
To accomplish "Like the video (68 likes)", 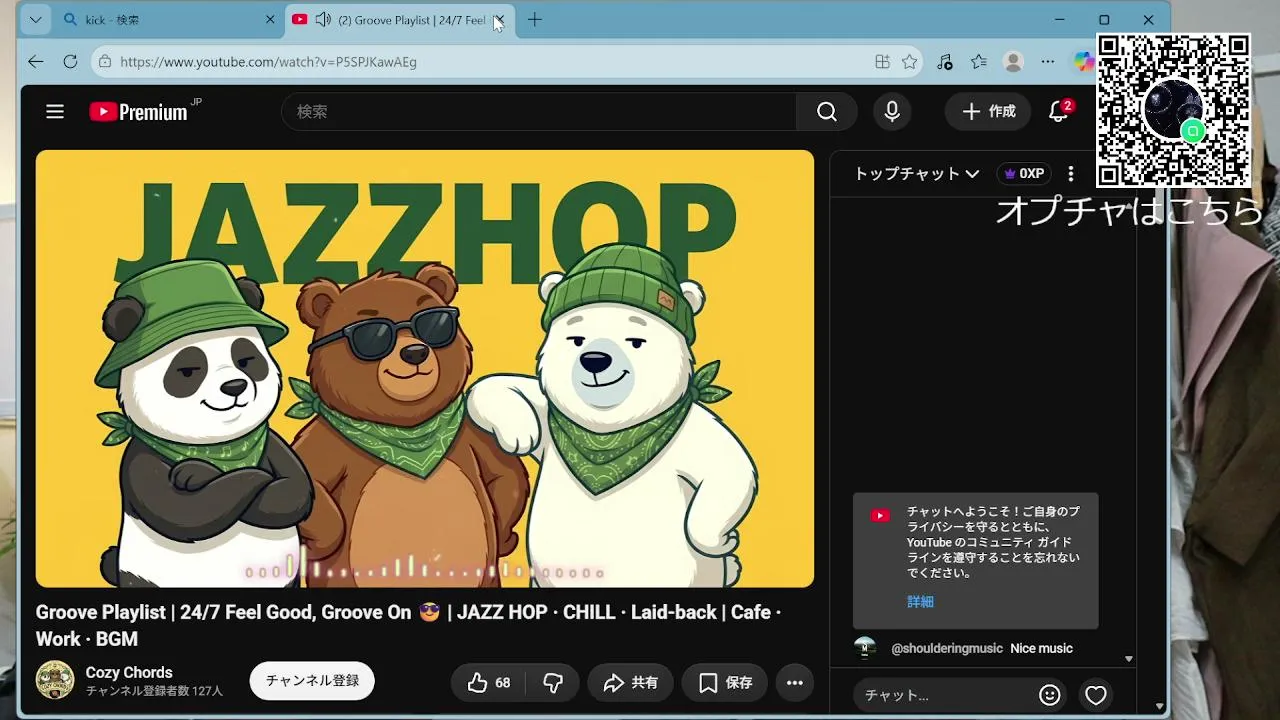I will [x=489, y=682].
